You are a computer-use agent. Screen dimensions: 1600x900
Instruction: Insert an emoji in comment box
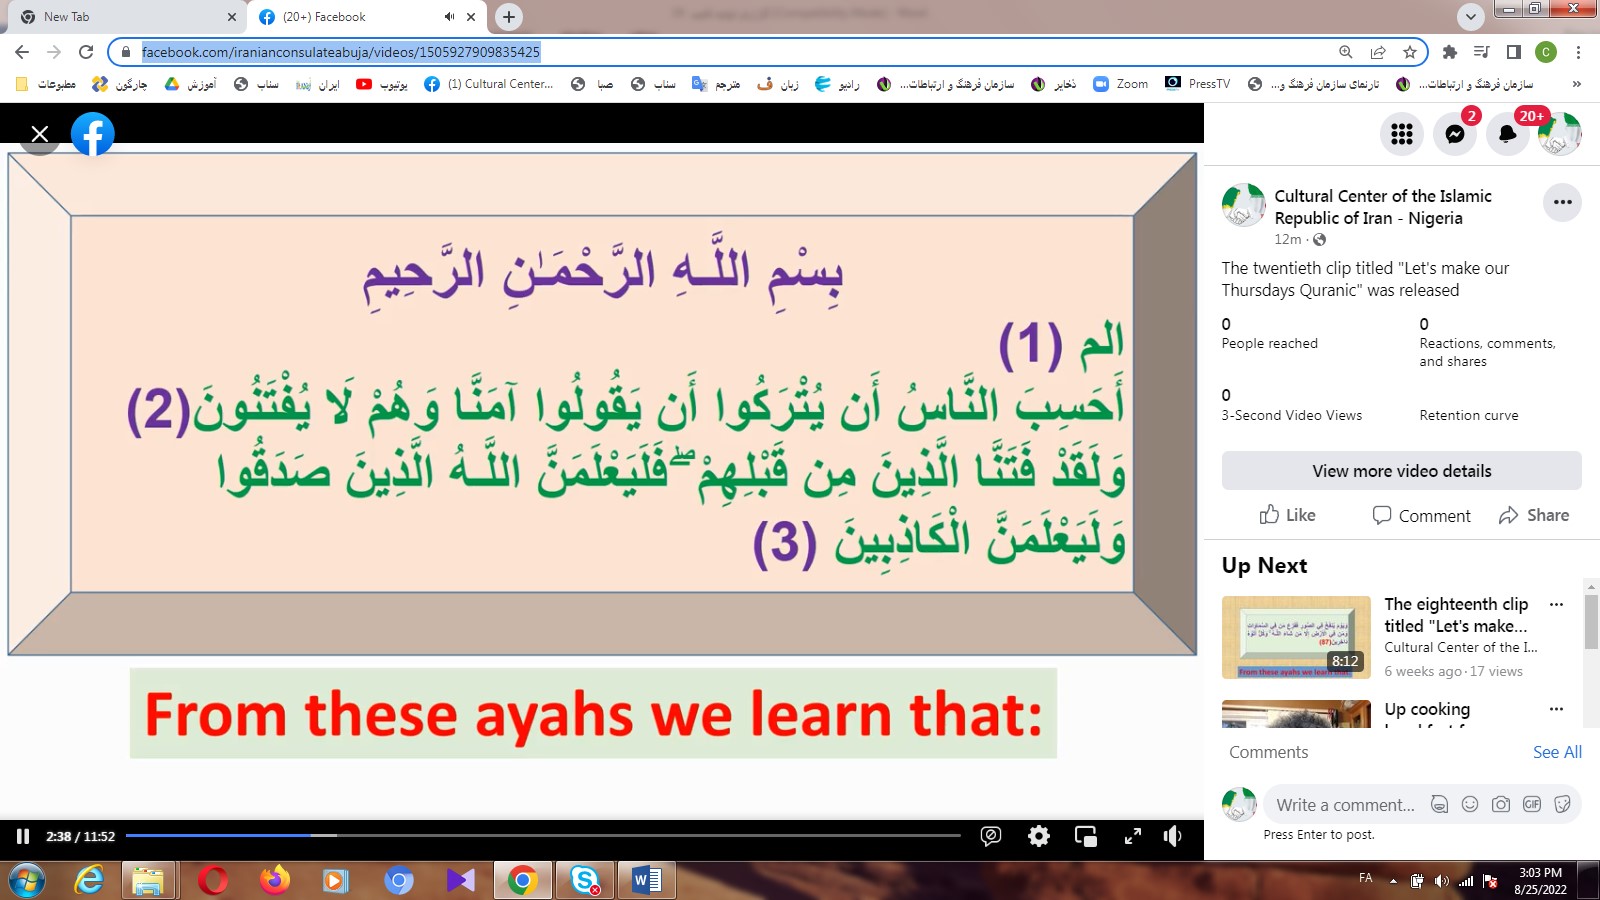1470,804
